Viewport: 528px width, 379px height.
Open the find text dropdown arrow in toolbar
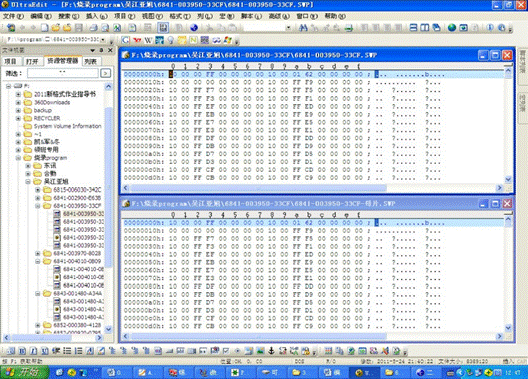coord(288,28)
